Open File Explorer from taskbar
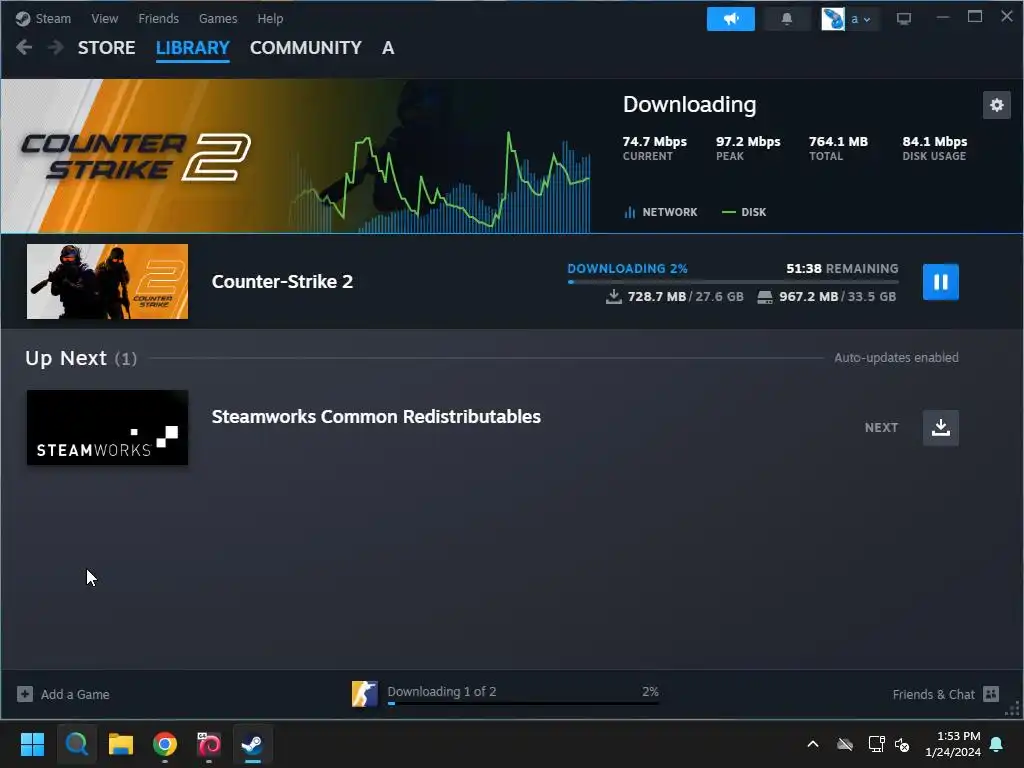This screenshot has height=768, width=1024. pyautogui.click(x=121, y=744)
